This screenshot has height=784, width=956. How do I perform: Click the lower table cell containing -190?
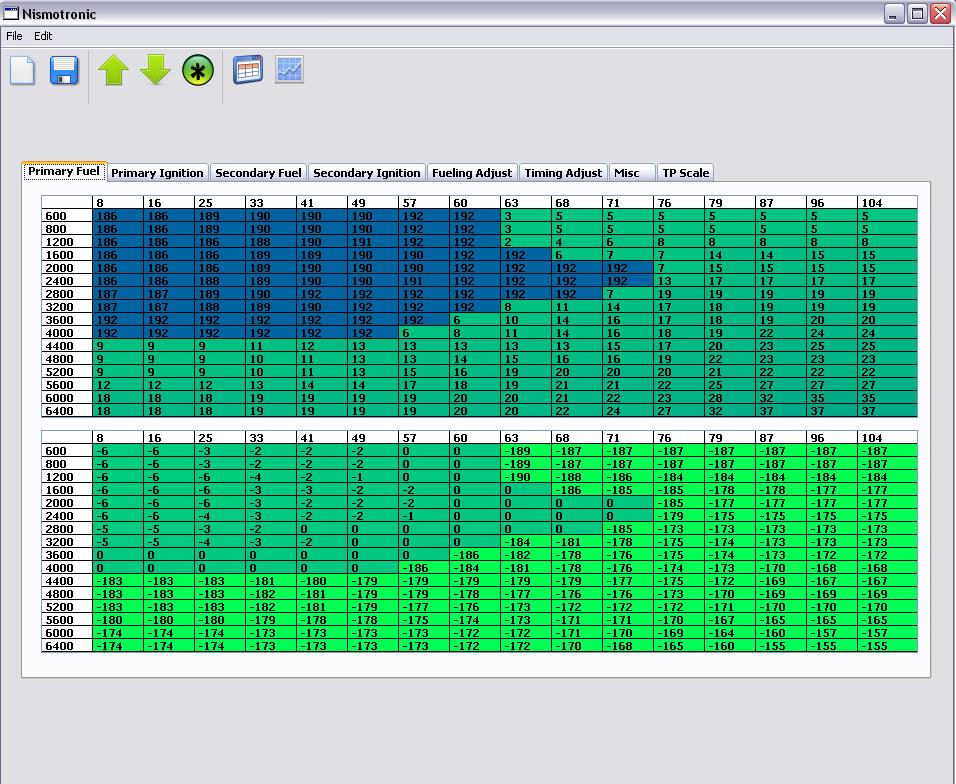pyautogui.click(x=526, y=477)
